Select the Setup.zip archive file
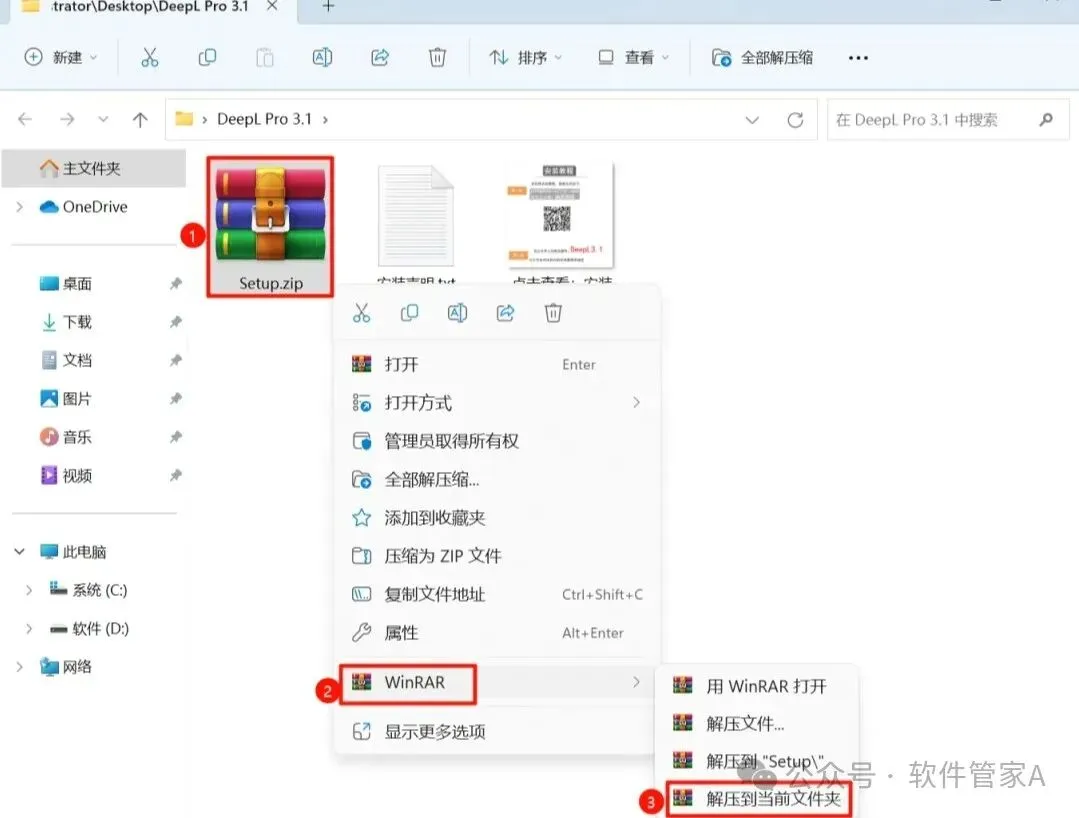The image size is (1079, 818). click(x=270, y=227)
